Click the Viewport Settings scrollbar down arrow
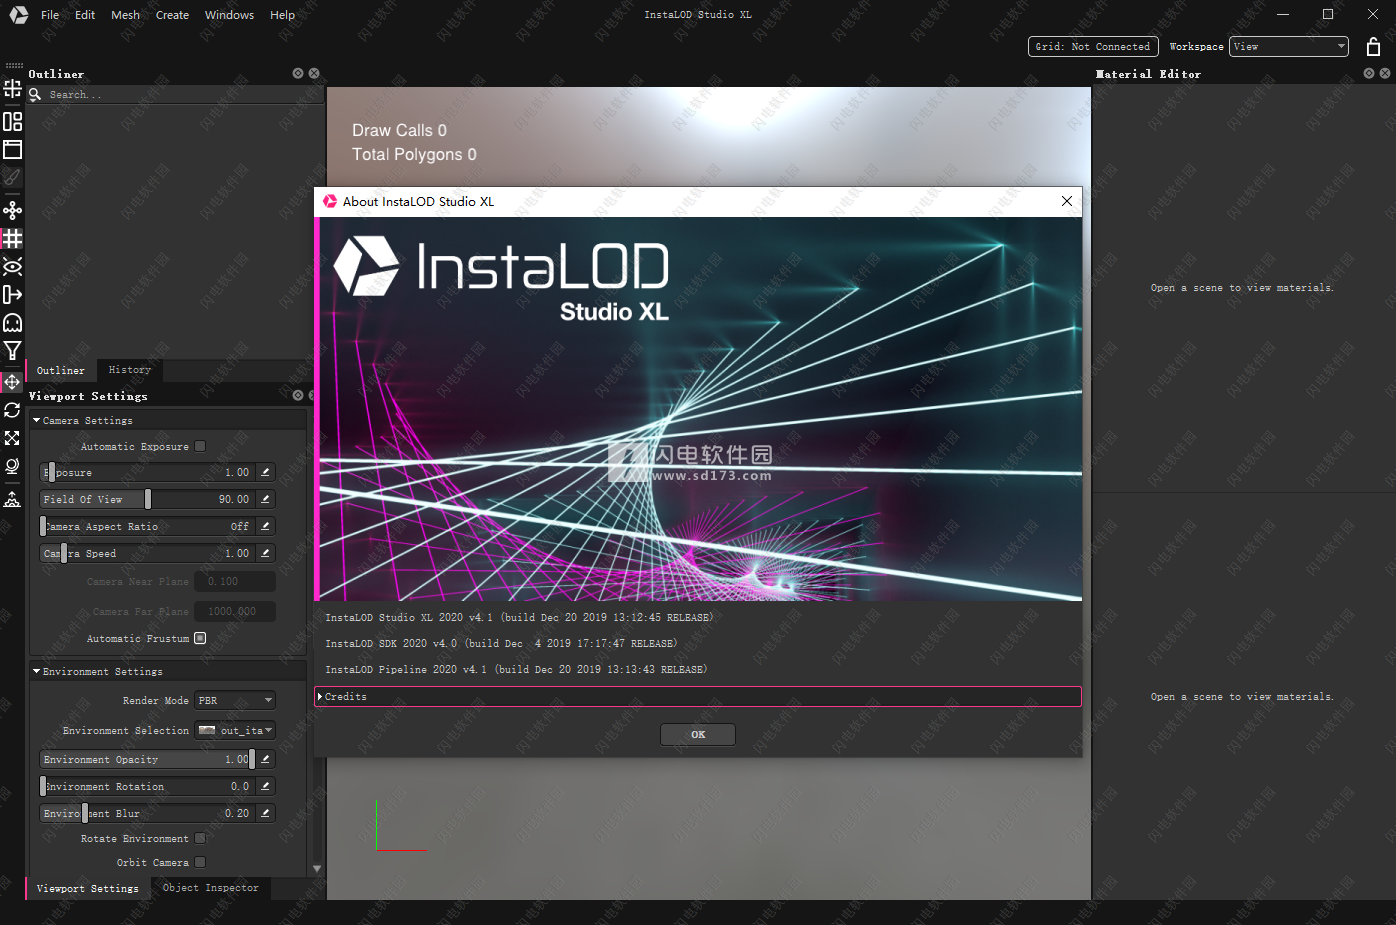Screen dimensions: 1396x925 317,869
